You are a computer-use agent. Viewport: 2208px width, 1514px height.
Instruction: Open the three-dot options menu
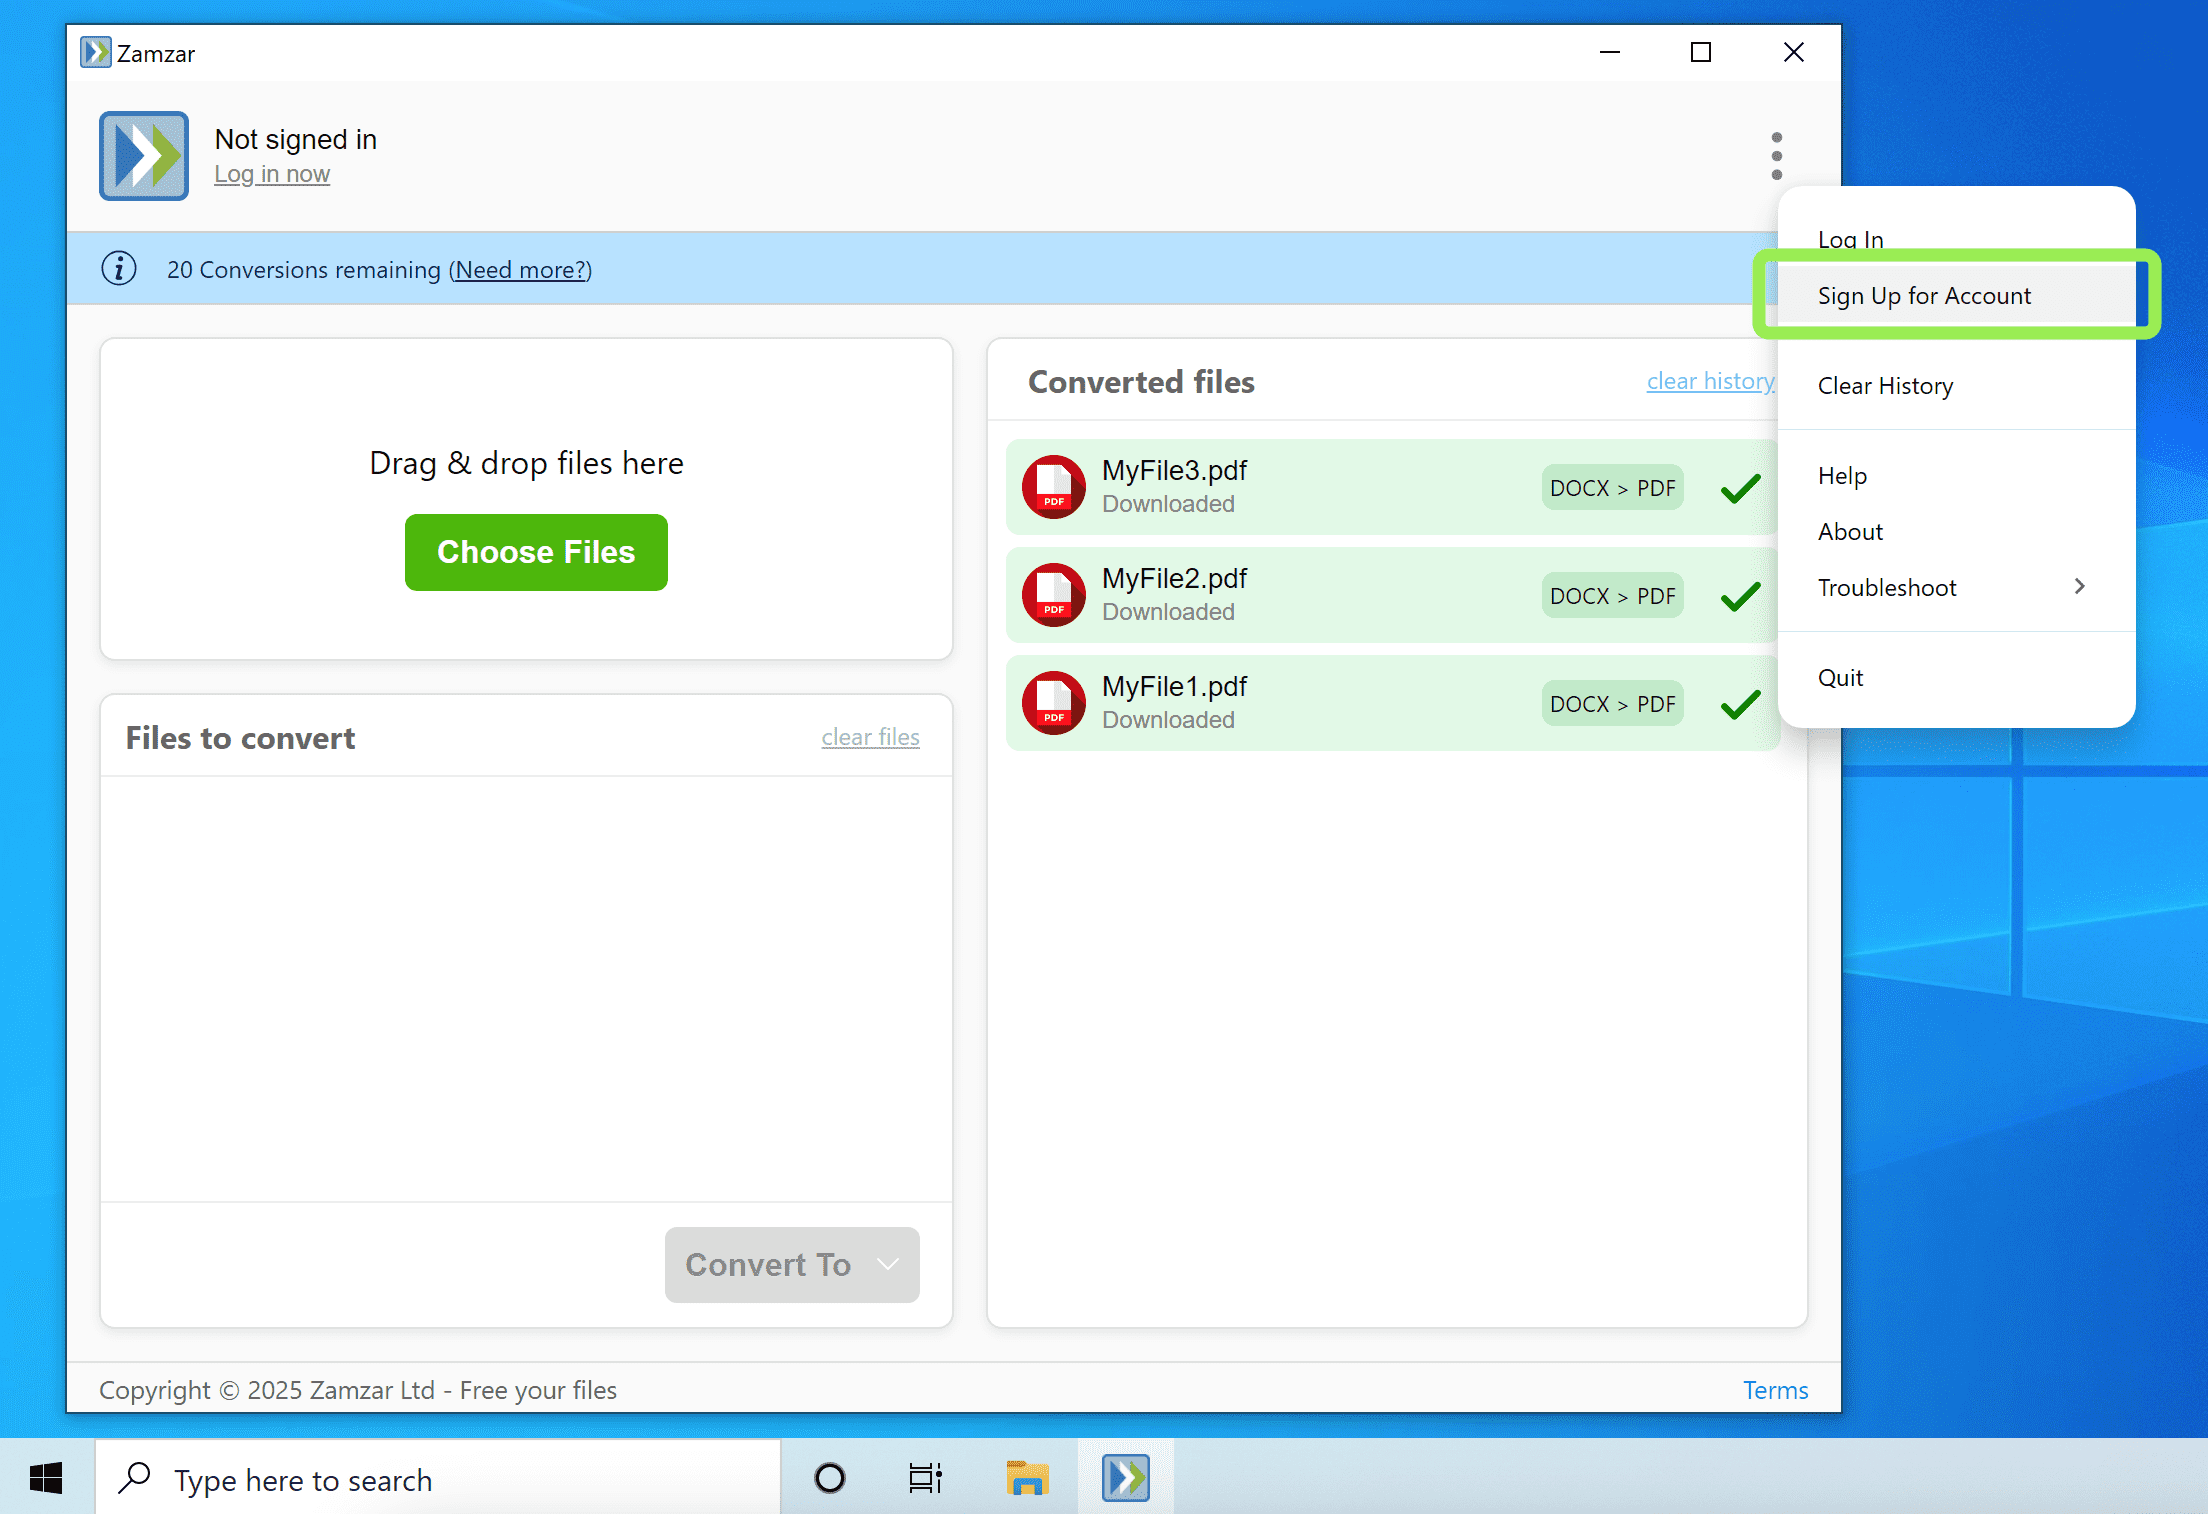tap(1777, 156)
